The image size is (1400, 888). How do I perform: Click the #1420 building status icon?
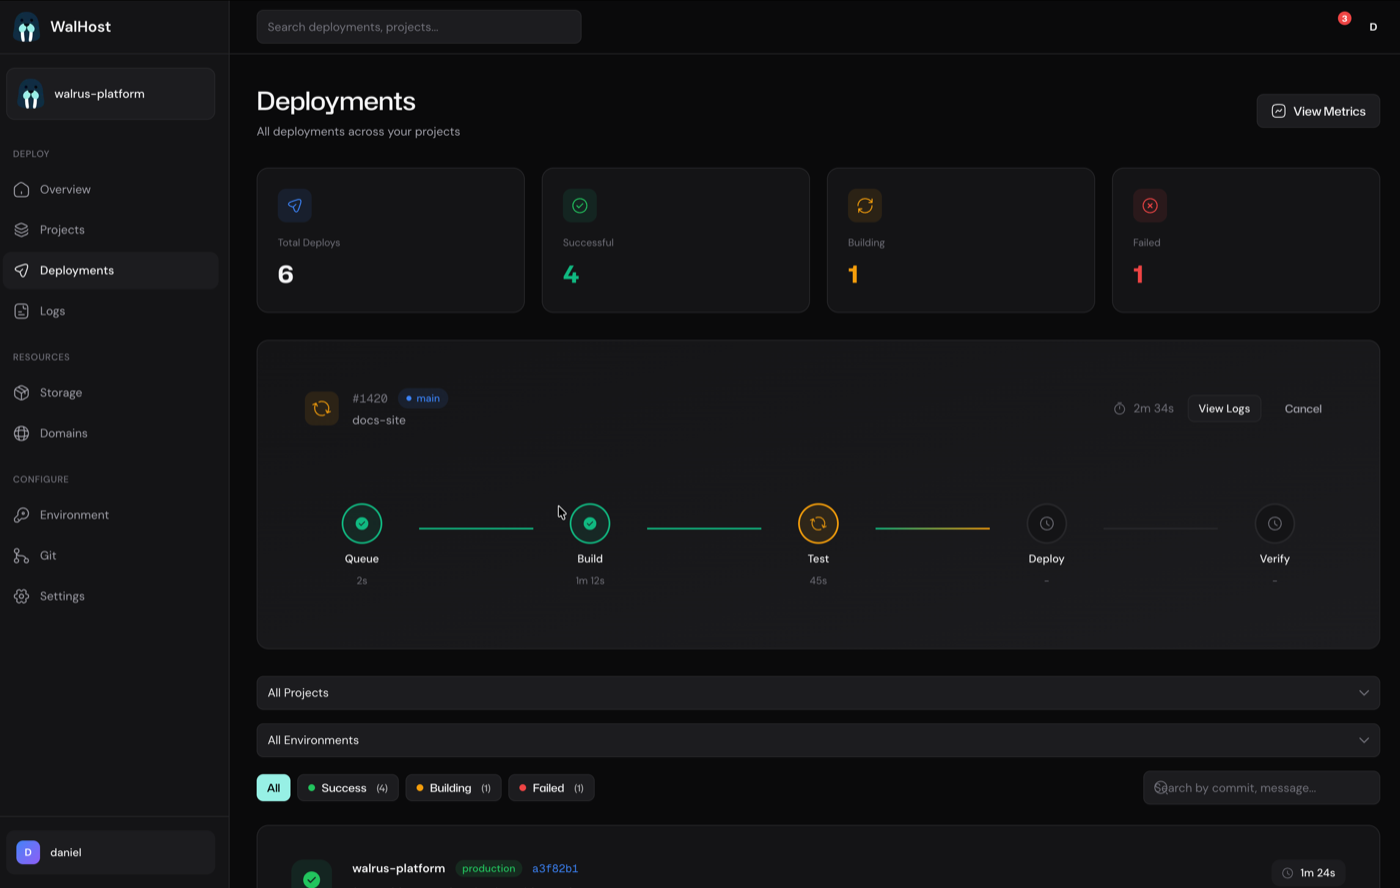click(322, 408)
